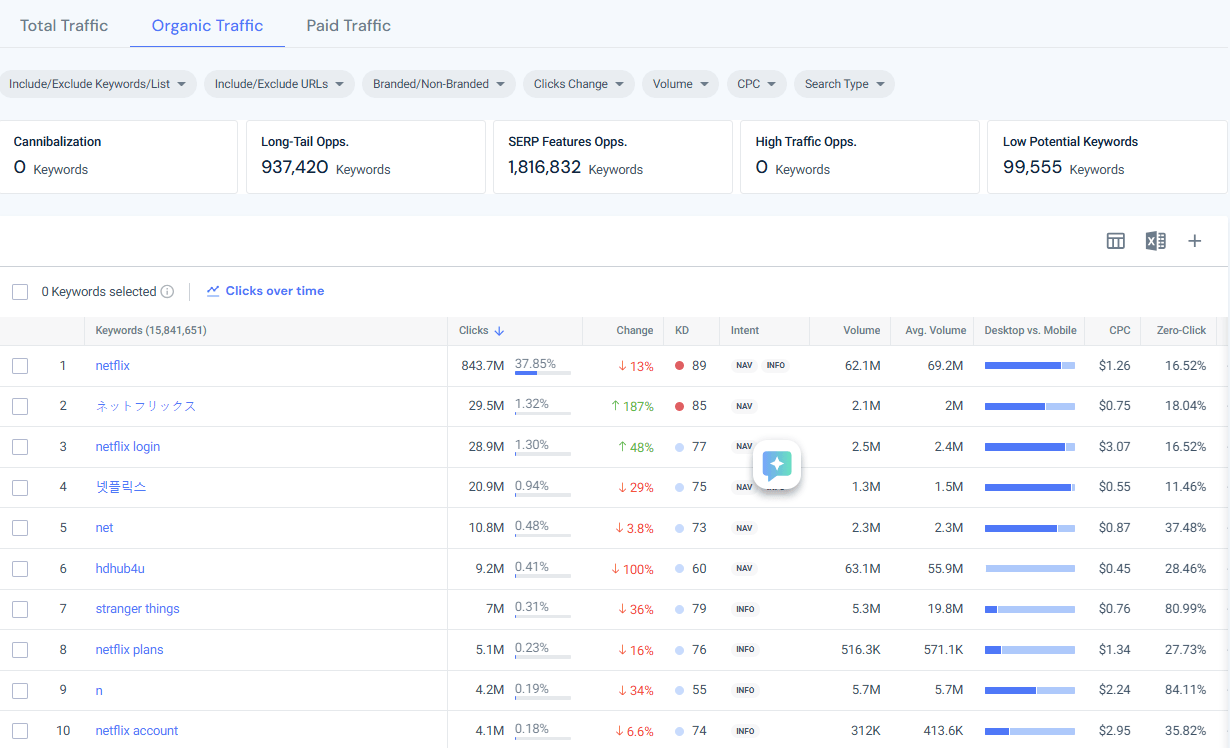Screen dimensions: 1230x748
Task: Click red KD dot for netflix
Action: click(679, 366)
